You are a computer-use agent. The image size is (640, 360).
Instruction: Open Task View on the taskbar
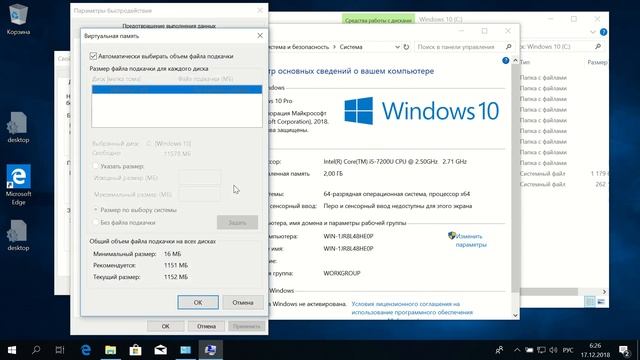click(60, 350)
